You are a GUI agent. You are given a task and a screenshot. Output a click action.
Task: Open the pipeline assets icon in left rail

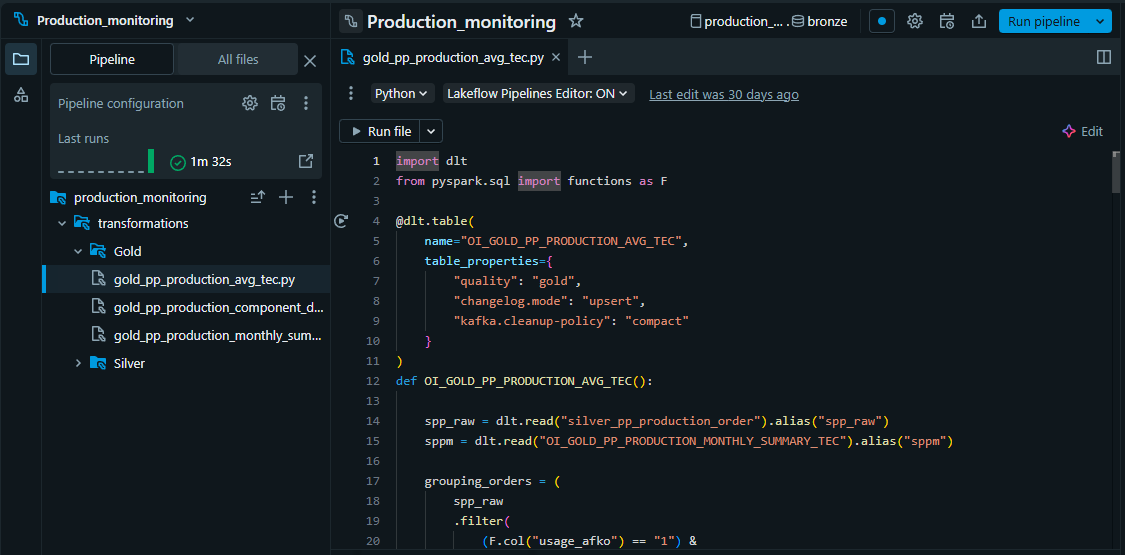pos(21,95)
